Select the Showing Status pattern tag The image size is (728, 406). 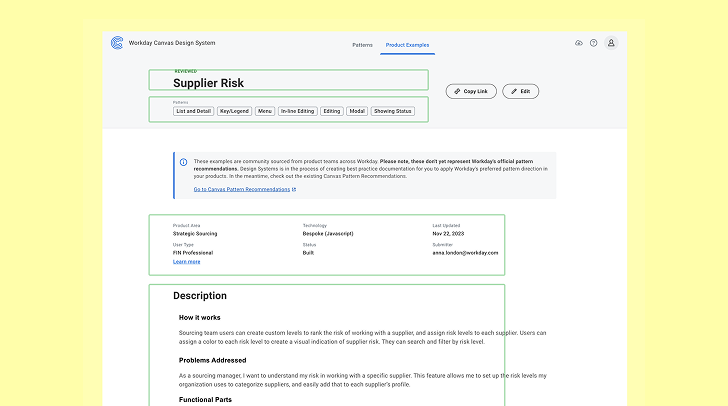[393, 111]
